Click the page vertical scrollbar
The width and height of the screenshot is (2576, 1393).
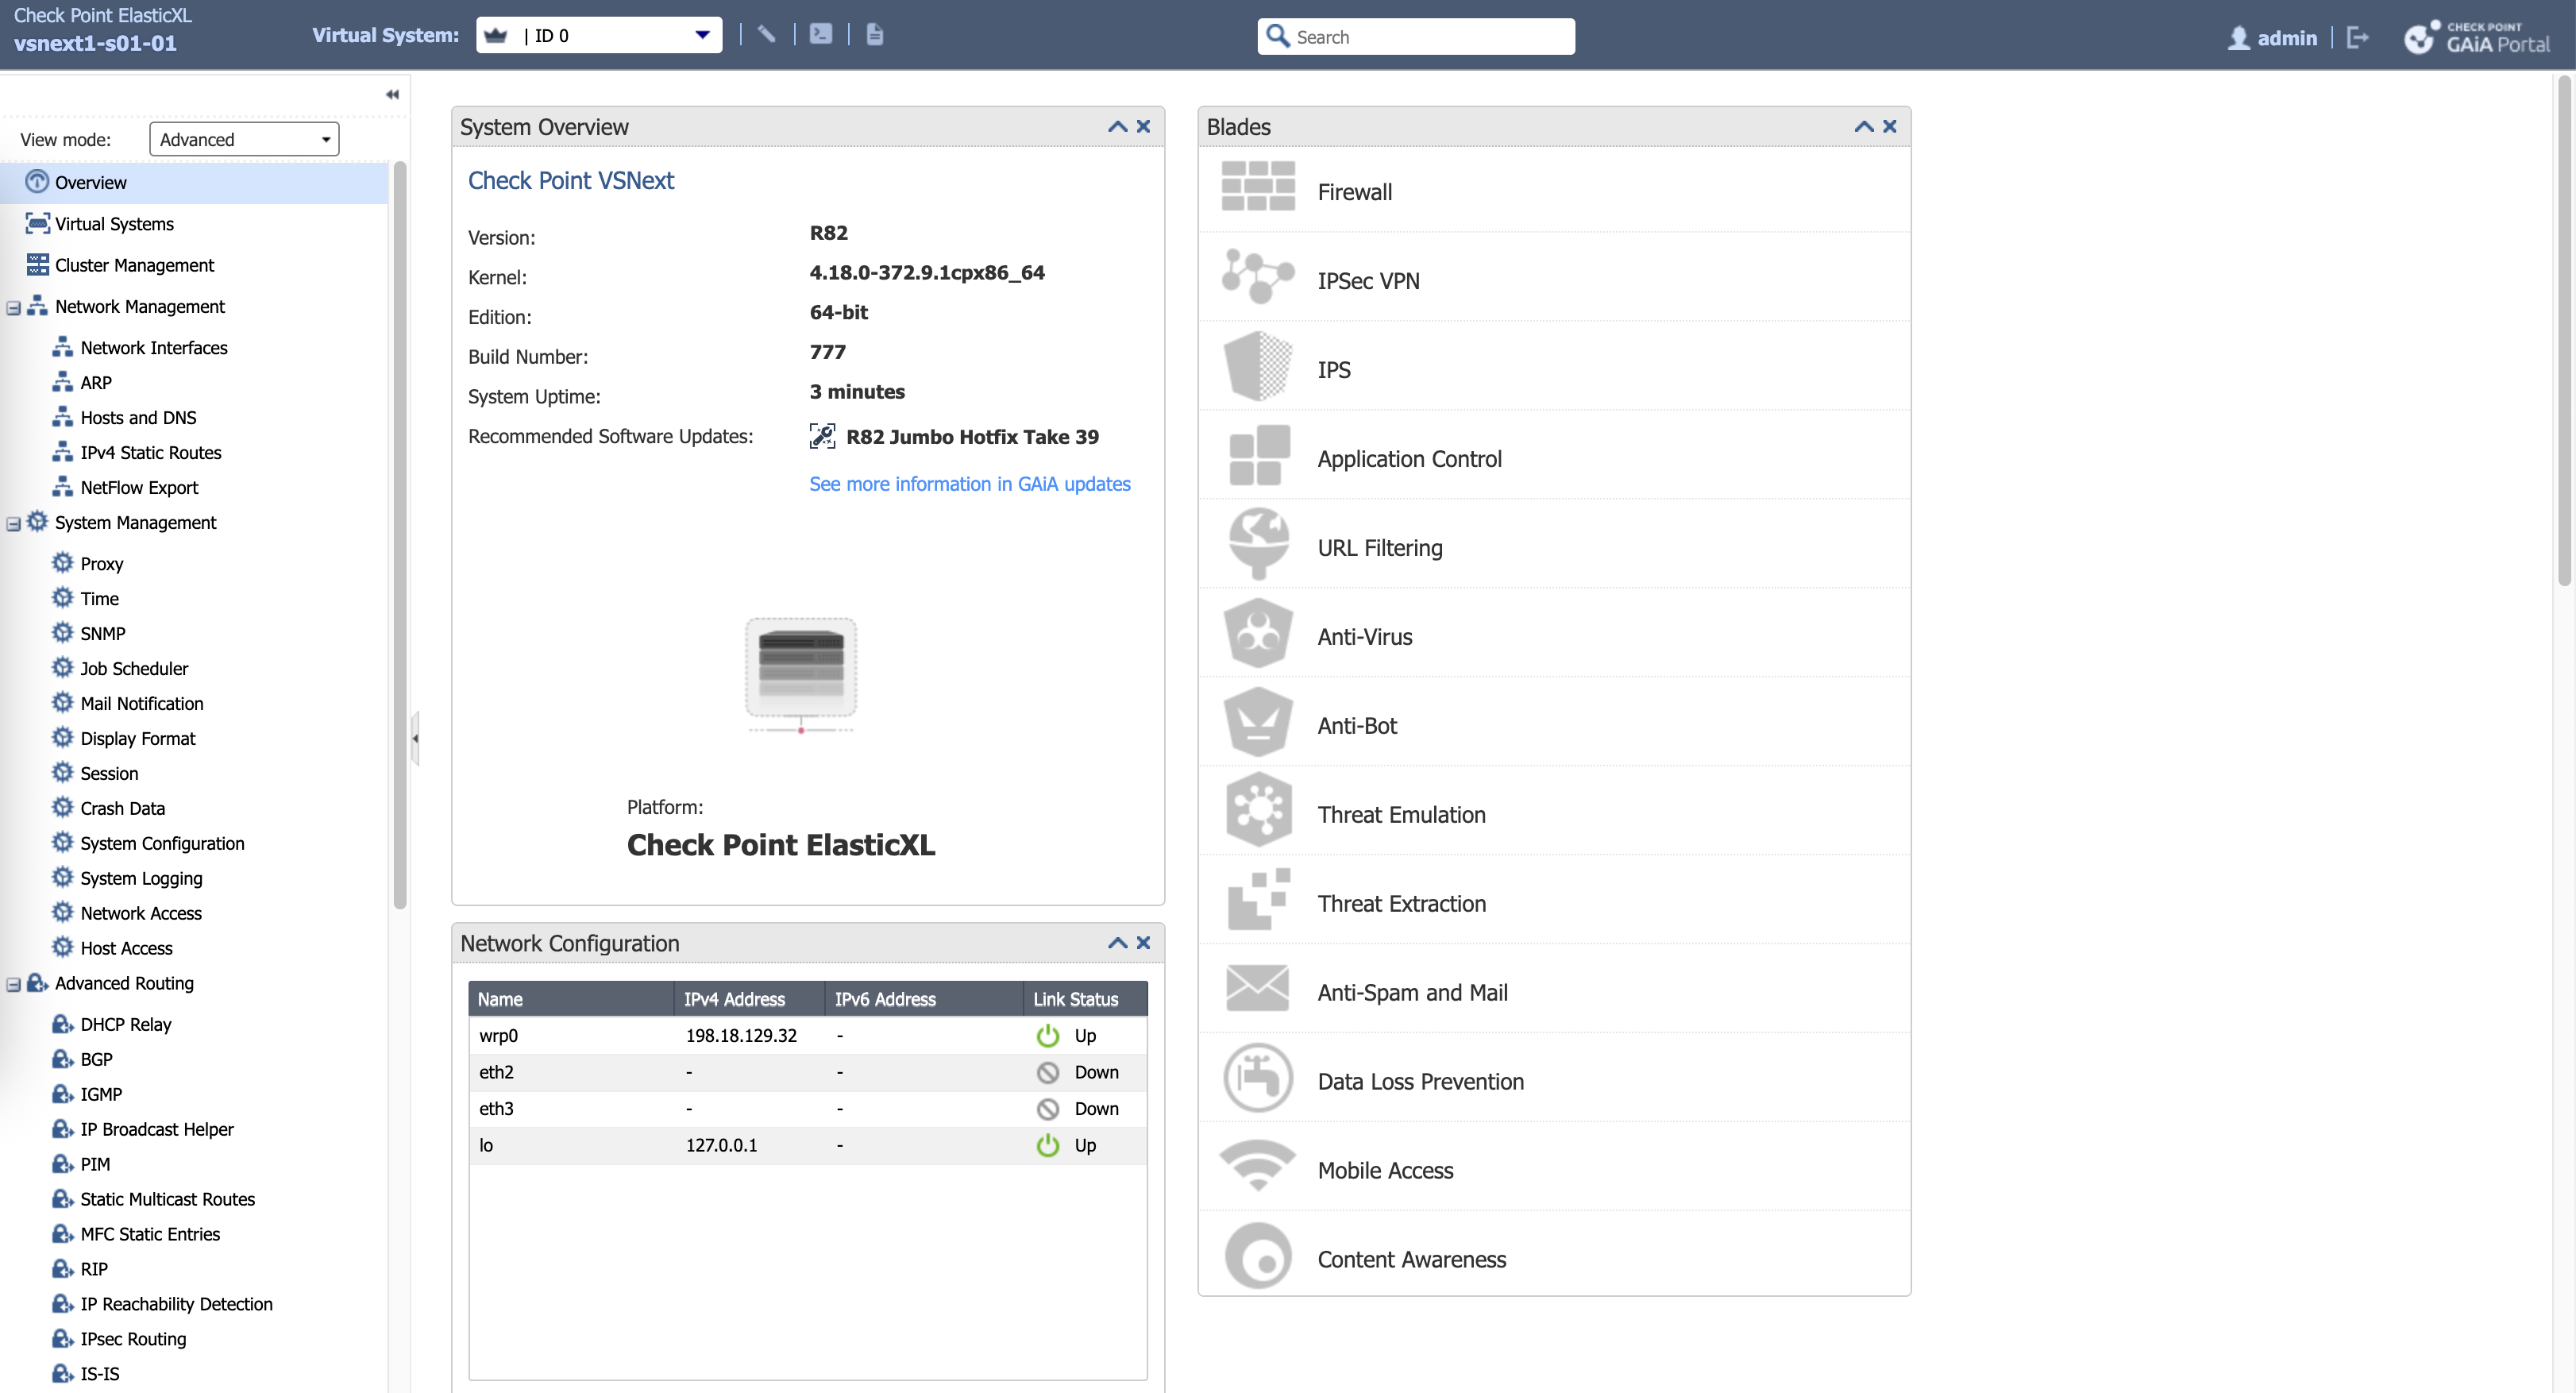tap(2563, 330)
